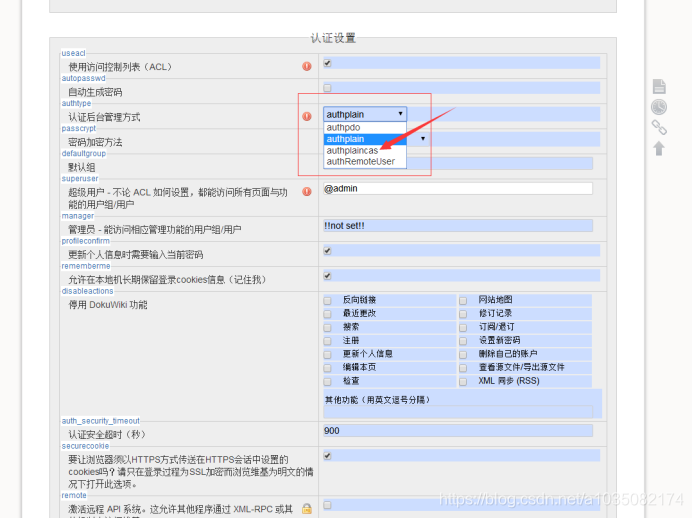Check the 最近更改 disable action box
This screenshot has width=693, height=518.
point(327,314)
